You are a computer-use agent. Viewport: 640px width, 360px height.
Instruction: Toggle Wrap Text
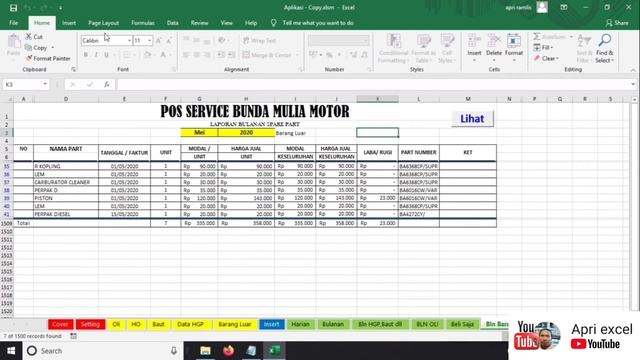pyautogui.click(x=260, y=40)
